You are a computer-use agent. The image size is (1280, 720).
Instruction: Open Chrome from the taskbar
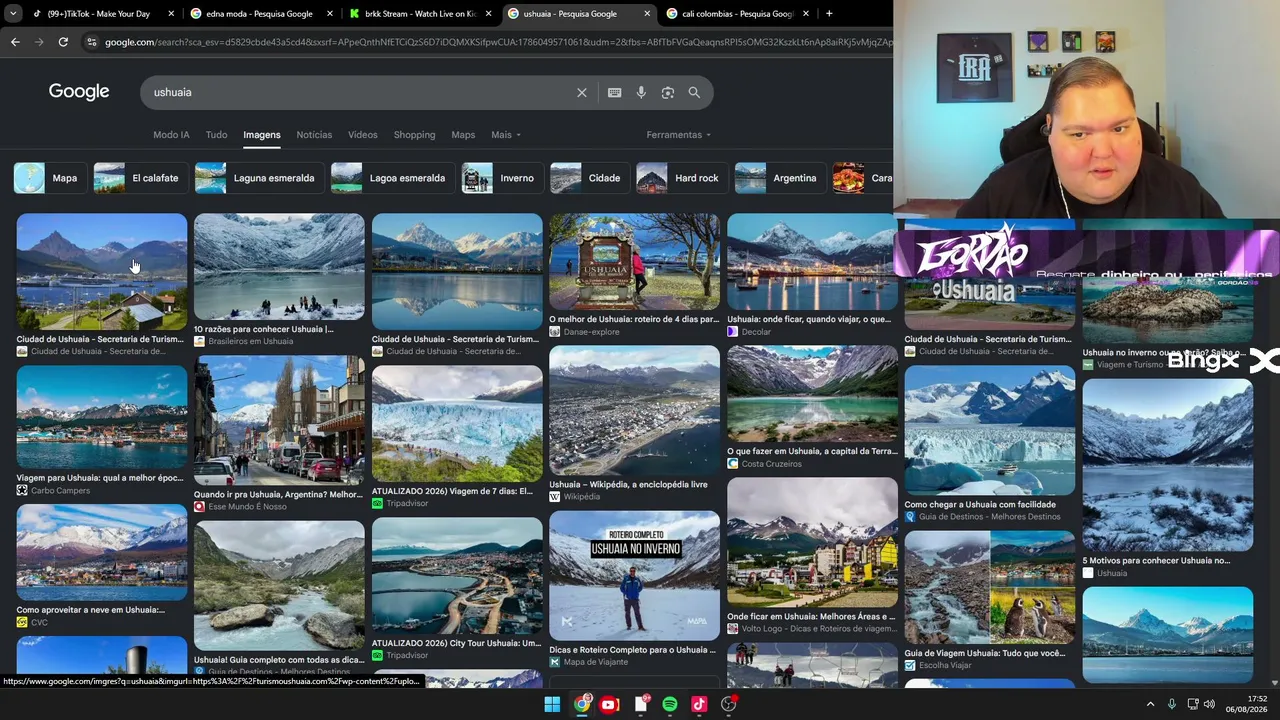pos(582,705)
